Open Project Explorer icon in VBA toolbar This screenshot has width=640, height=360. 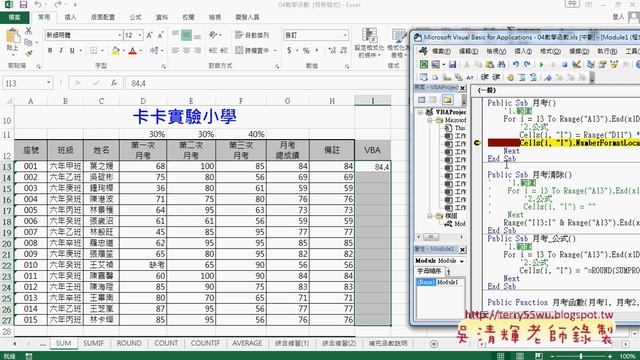pos(591,64)
